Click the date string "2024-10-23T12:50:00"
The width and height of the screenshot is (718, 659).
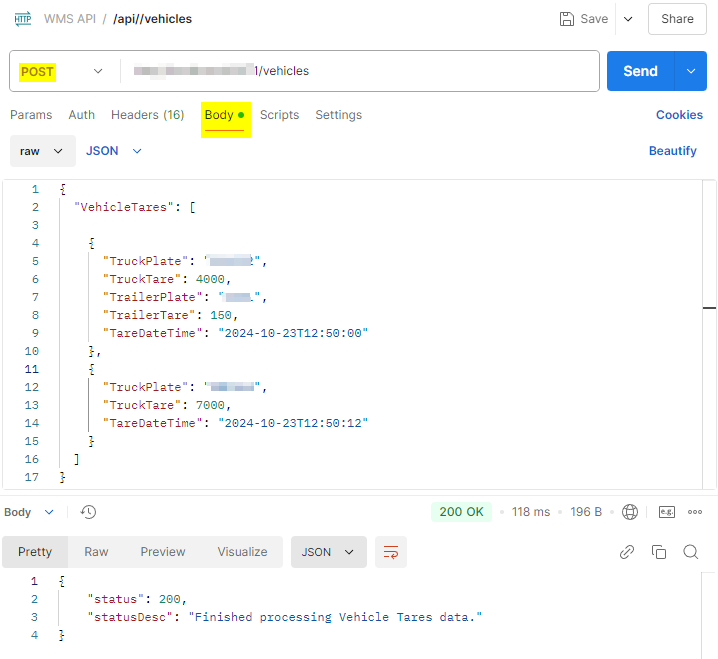pos(293,333)
